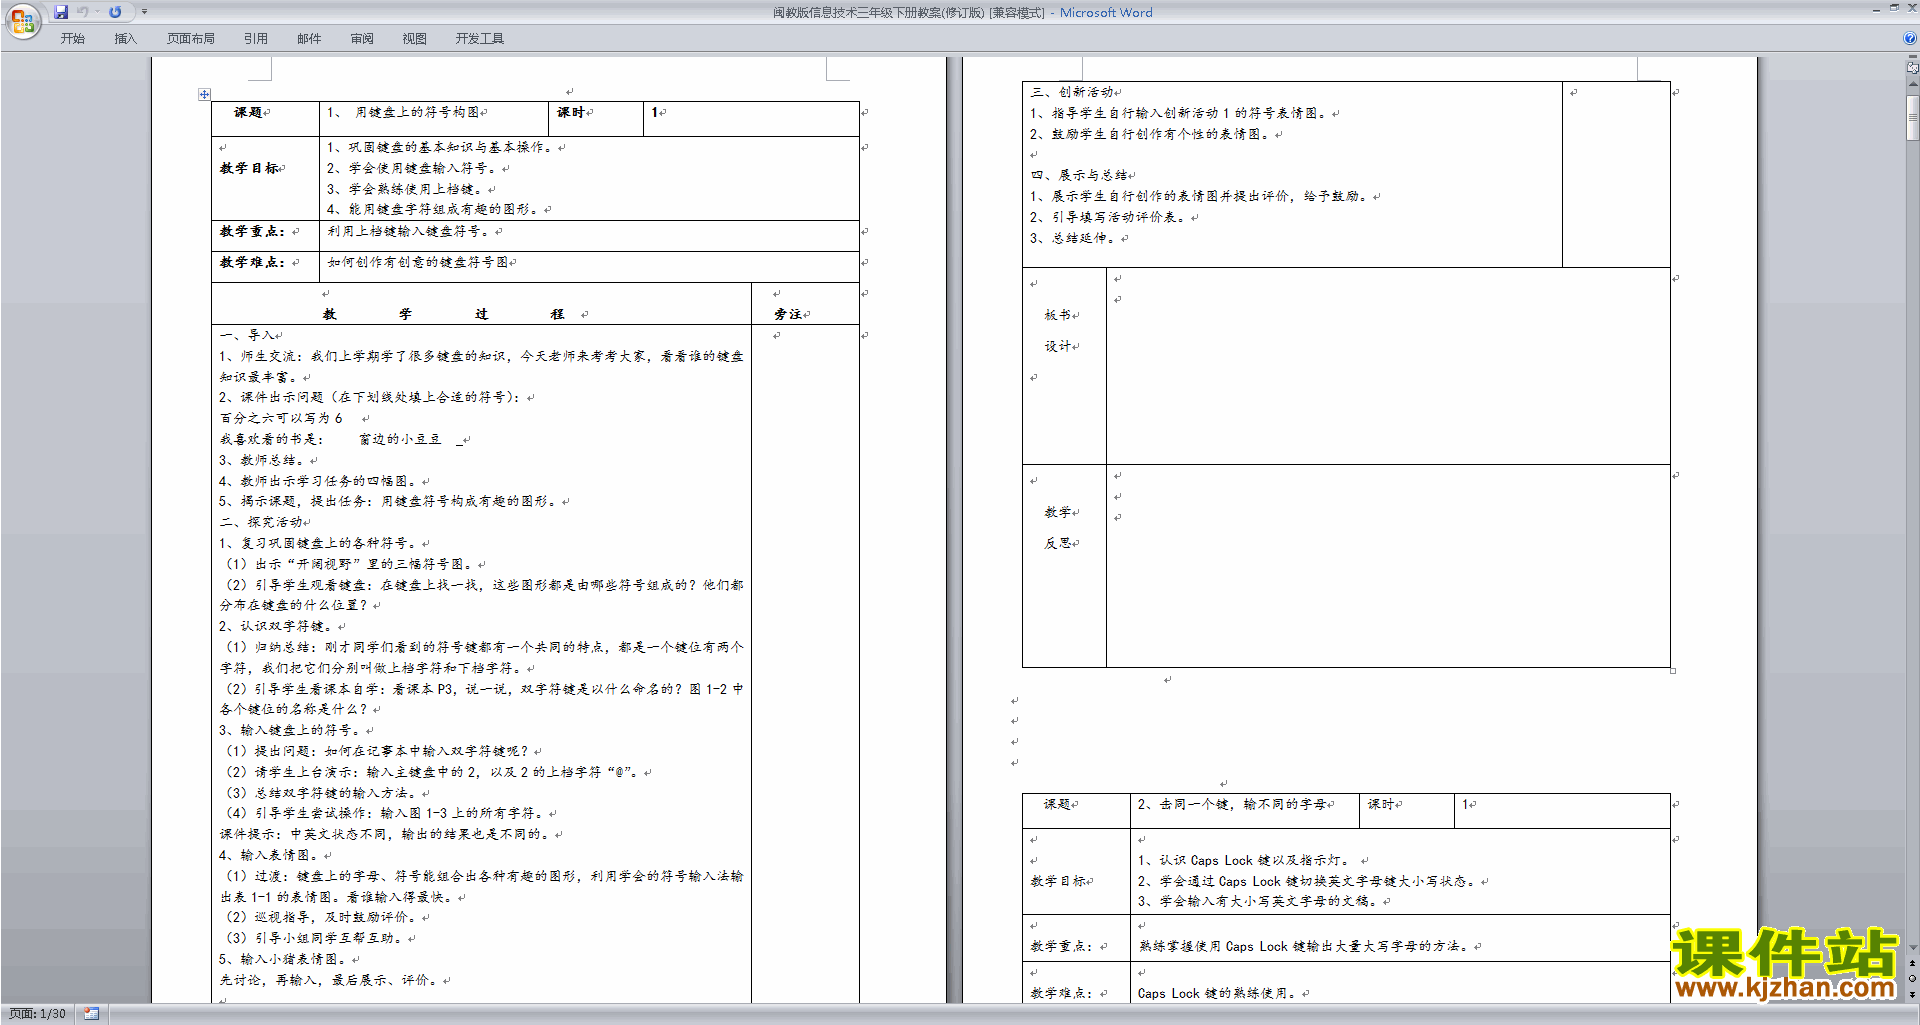1920x1025 pixels.
Task: Switch to the 引用 tab
Action: click(256, 39)
